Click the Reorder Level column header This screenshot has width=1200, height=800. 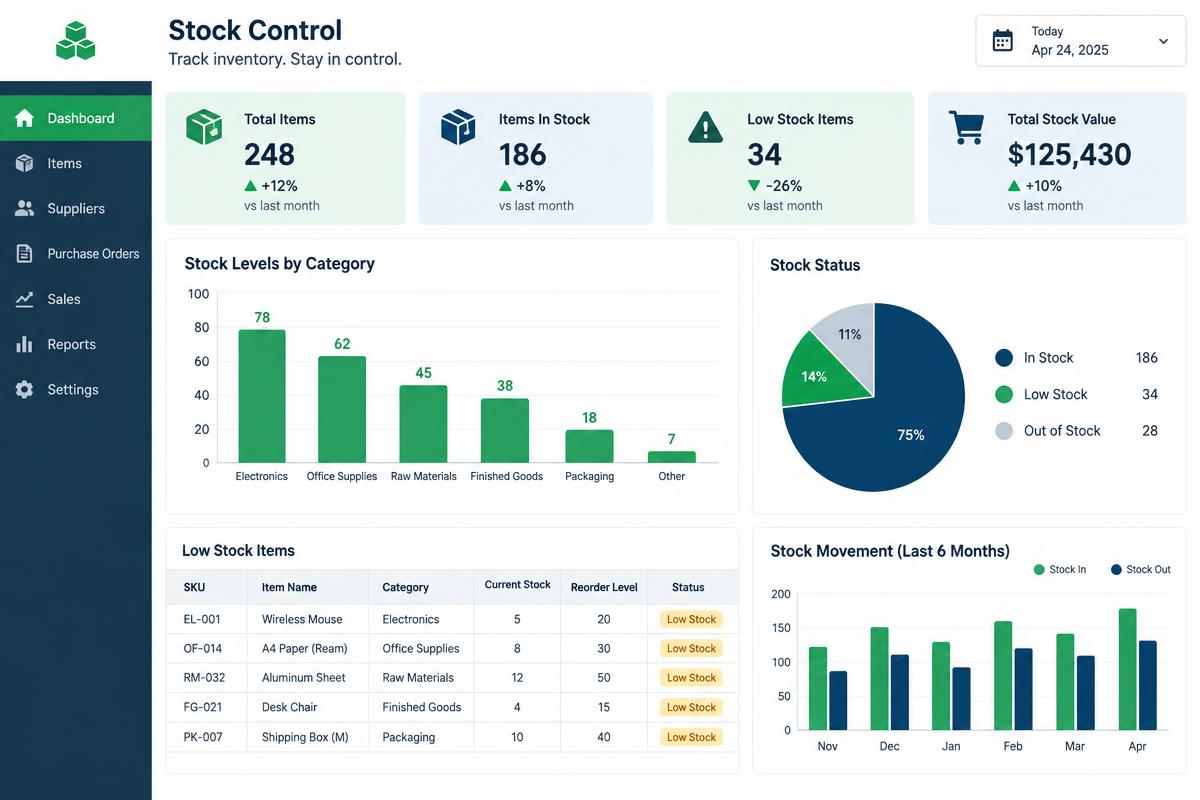604,587
